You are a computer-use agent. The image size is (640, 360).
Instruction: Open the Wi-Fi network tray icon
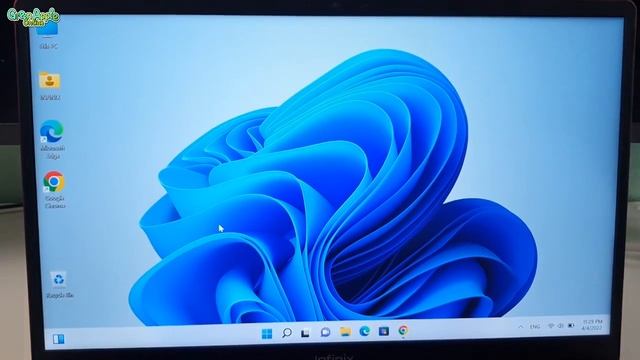click(551, 326)
